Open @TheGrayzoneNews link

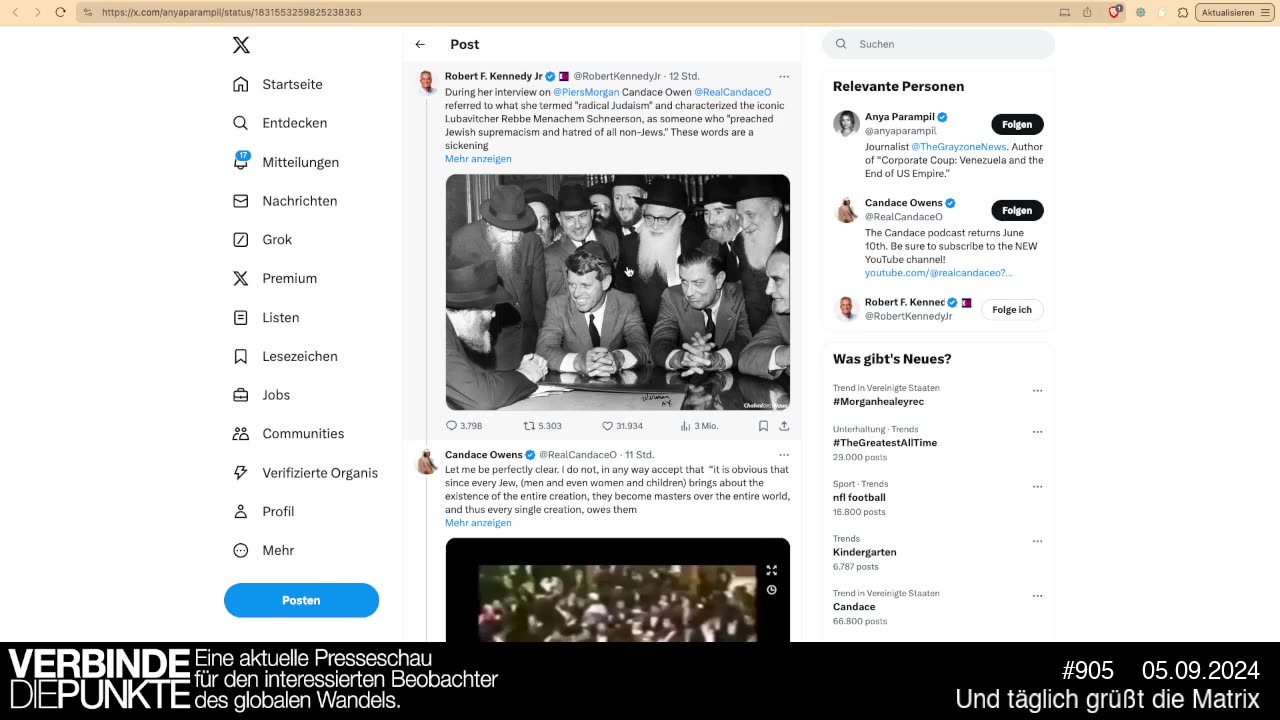[x=958, y=147]
